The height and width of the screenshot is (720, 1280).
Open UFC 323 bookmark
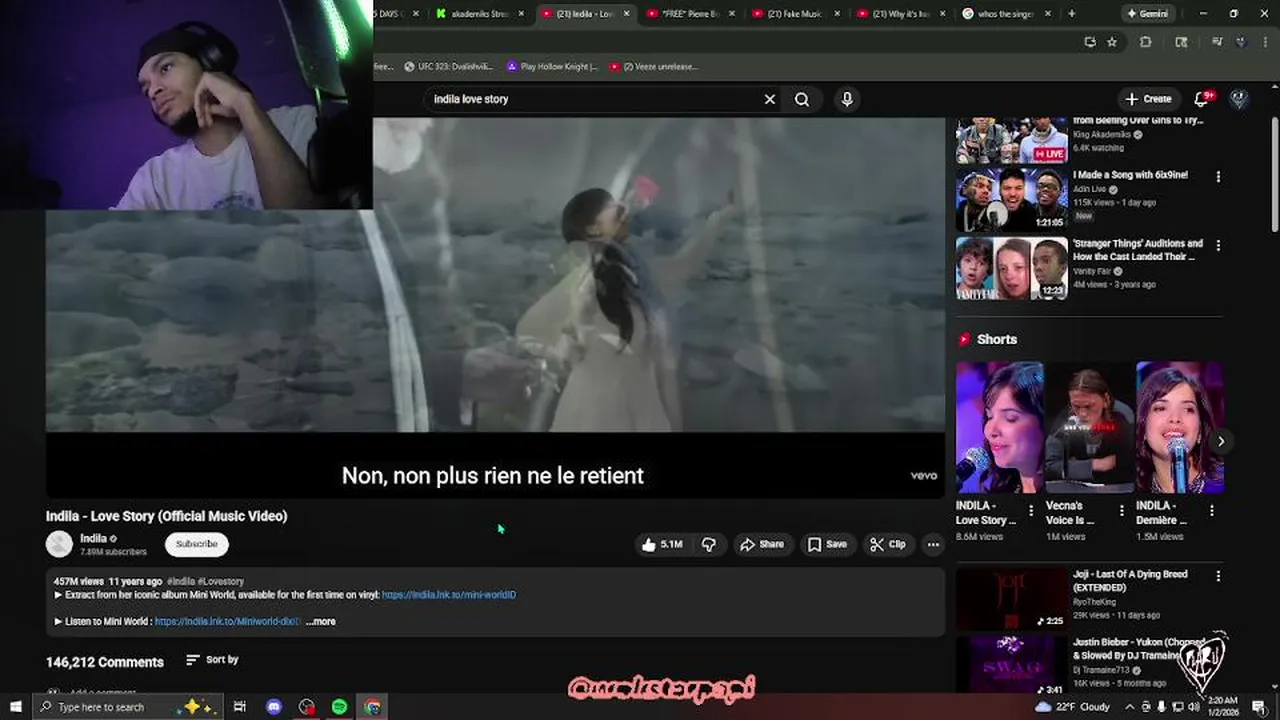[447, 67]
